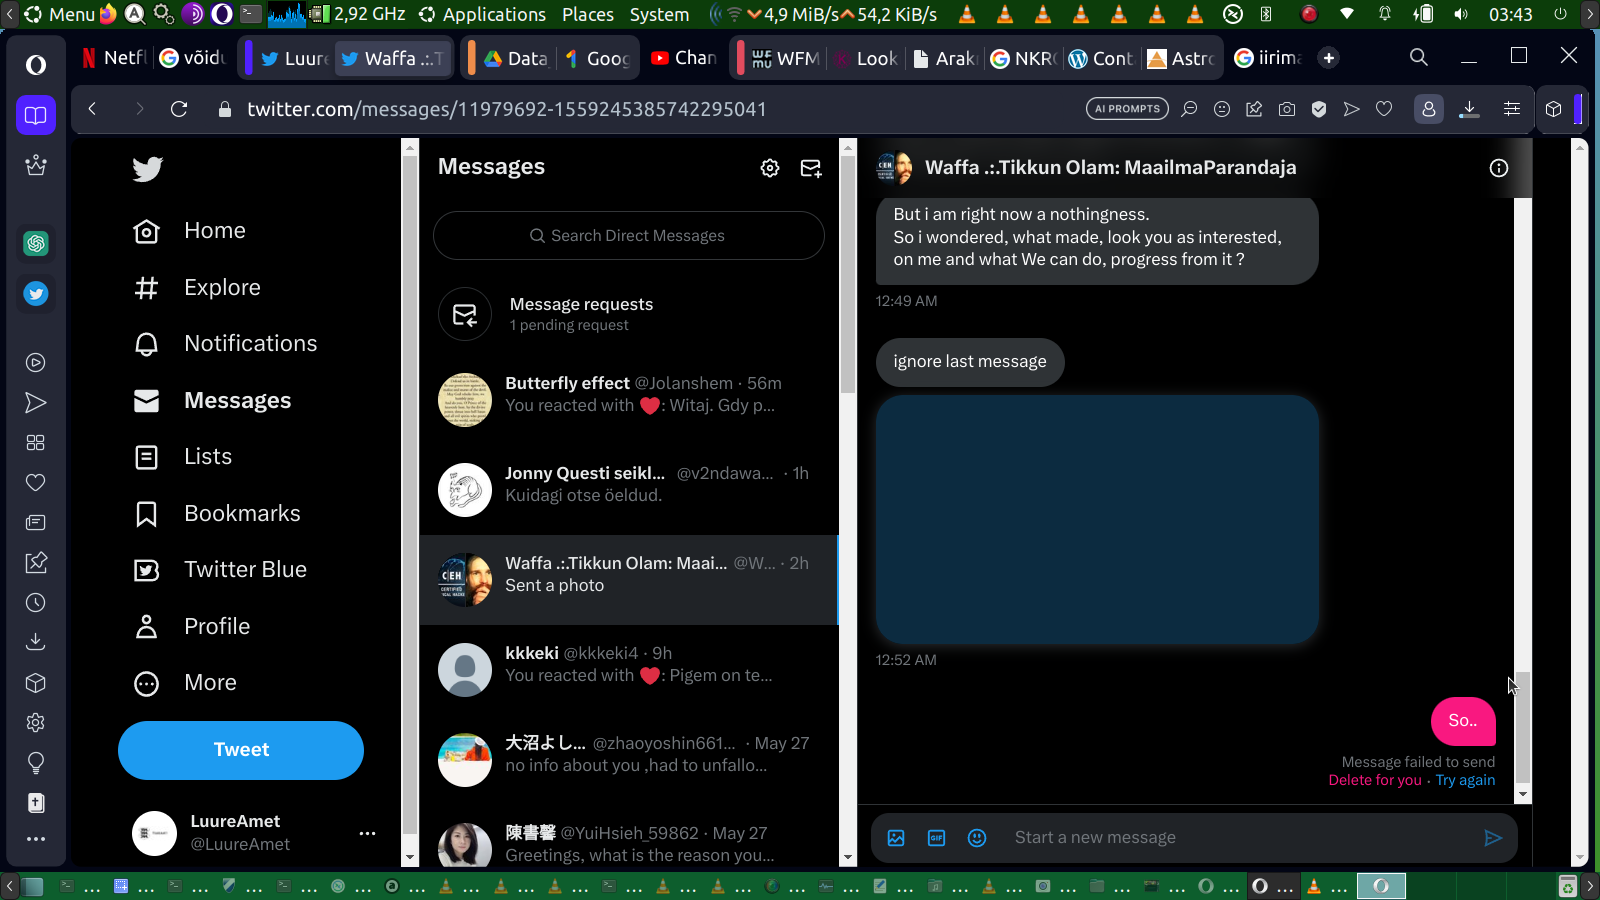Viewport: 1600px width, 900px height.
Task: Send the message arrow icon
Action: click(1493, 838)
